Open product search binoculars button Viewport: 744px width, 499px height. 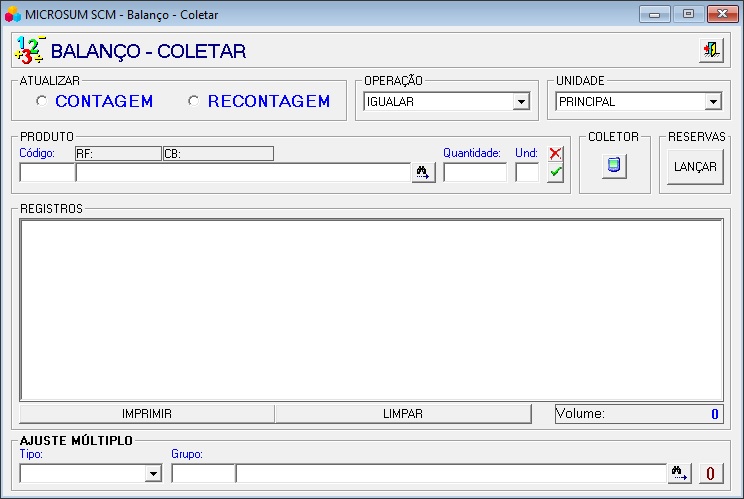point(423,173)
